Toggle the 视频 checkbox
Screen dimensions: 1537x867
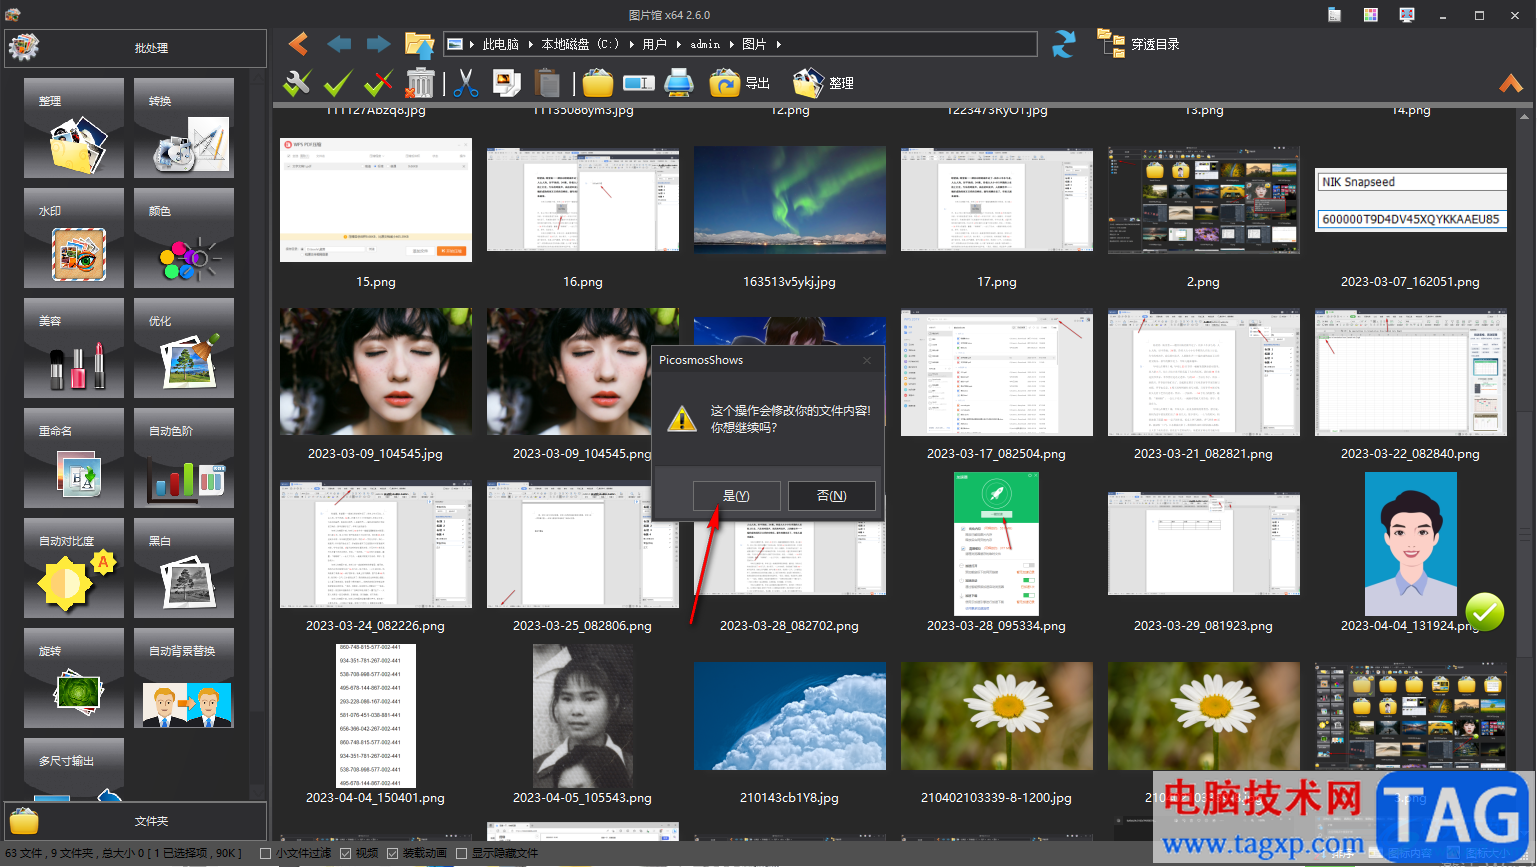tap(345, 853)
